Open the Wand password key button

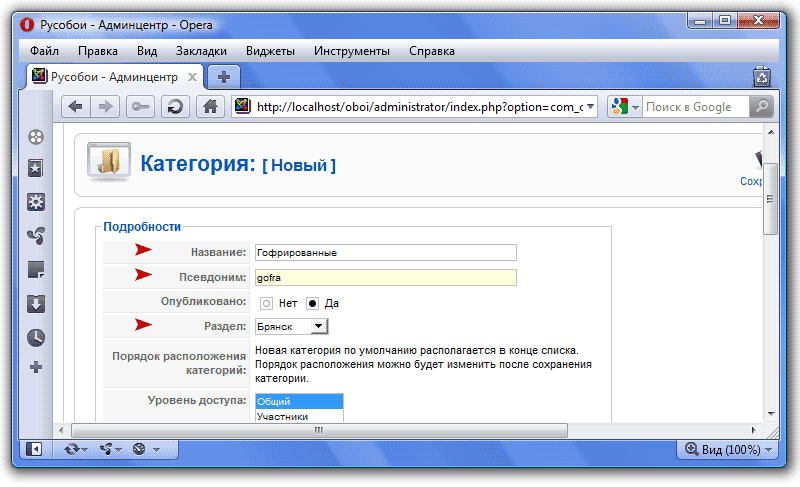(140, 107)
